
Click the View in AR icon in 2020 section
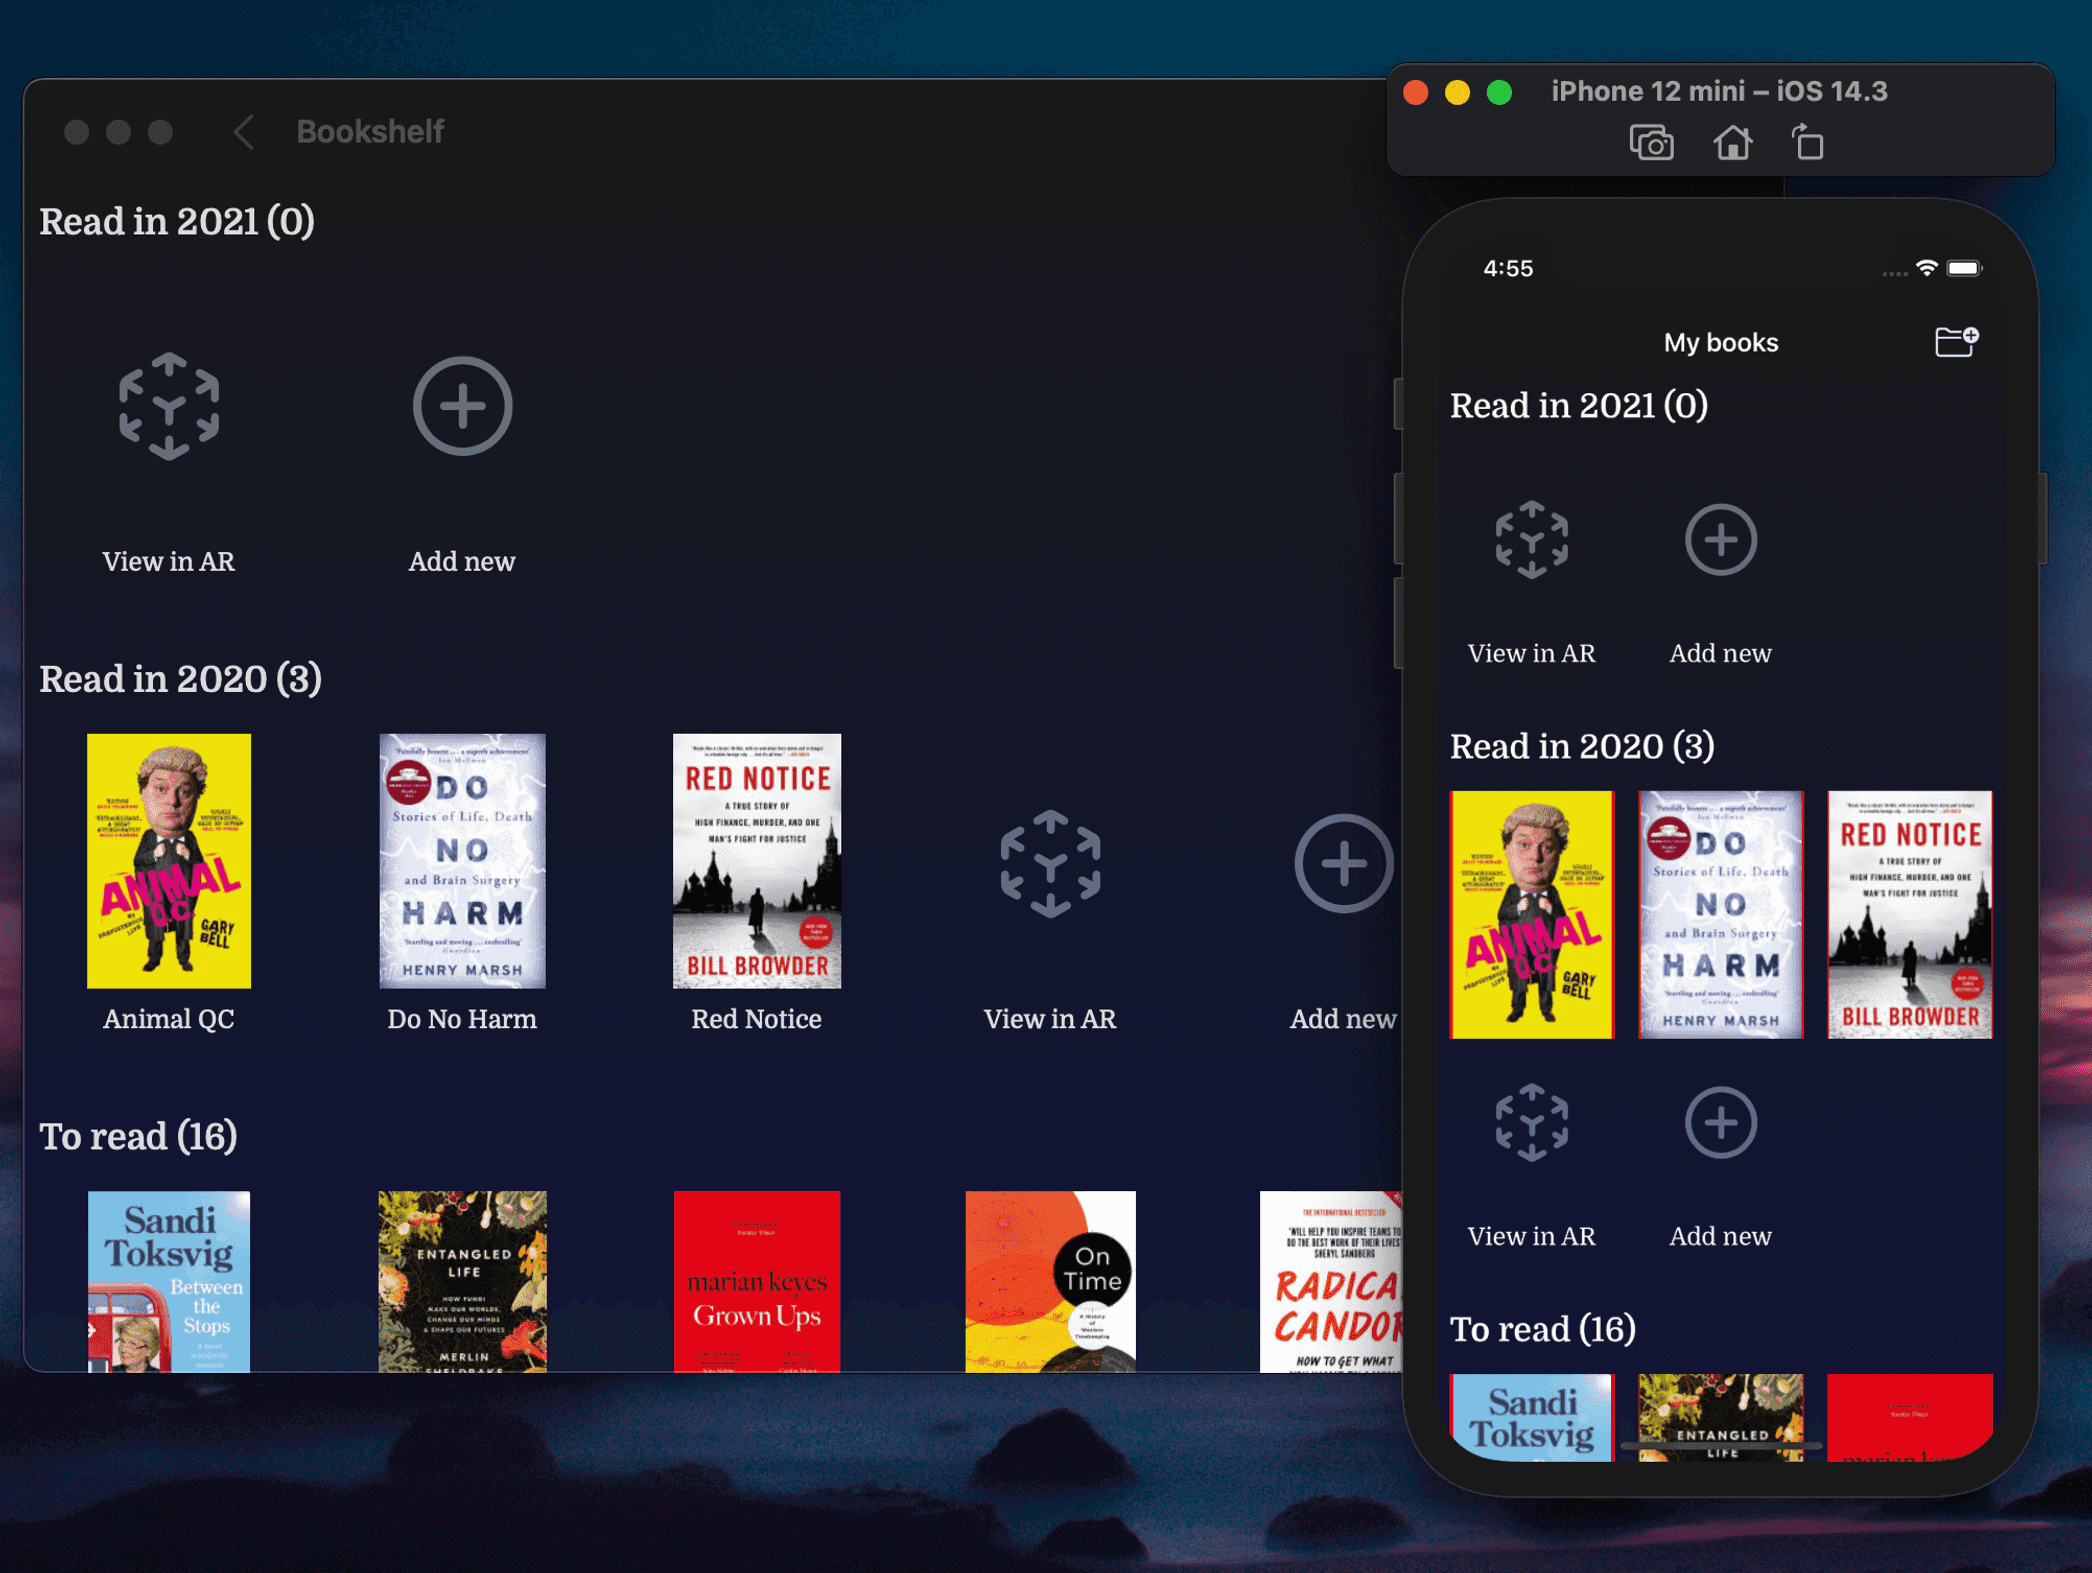click(x=1048, y=863)
